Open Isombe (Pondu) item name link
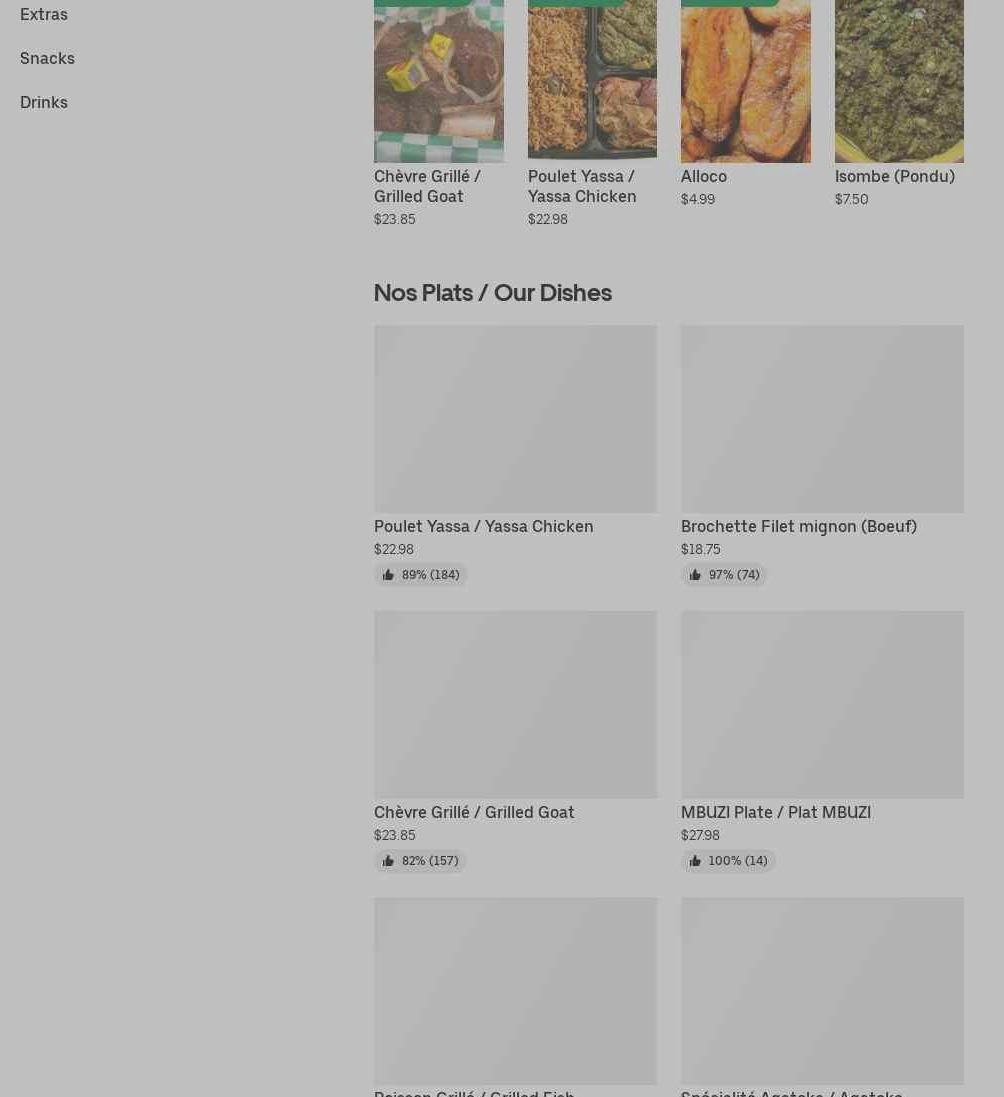The height and width of the screenshot is (1097, 1004). point(895,177)
